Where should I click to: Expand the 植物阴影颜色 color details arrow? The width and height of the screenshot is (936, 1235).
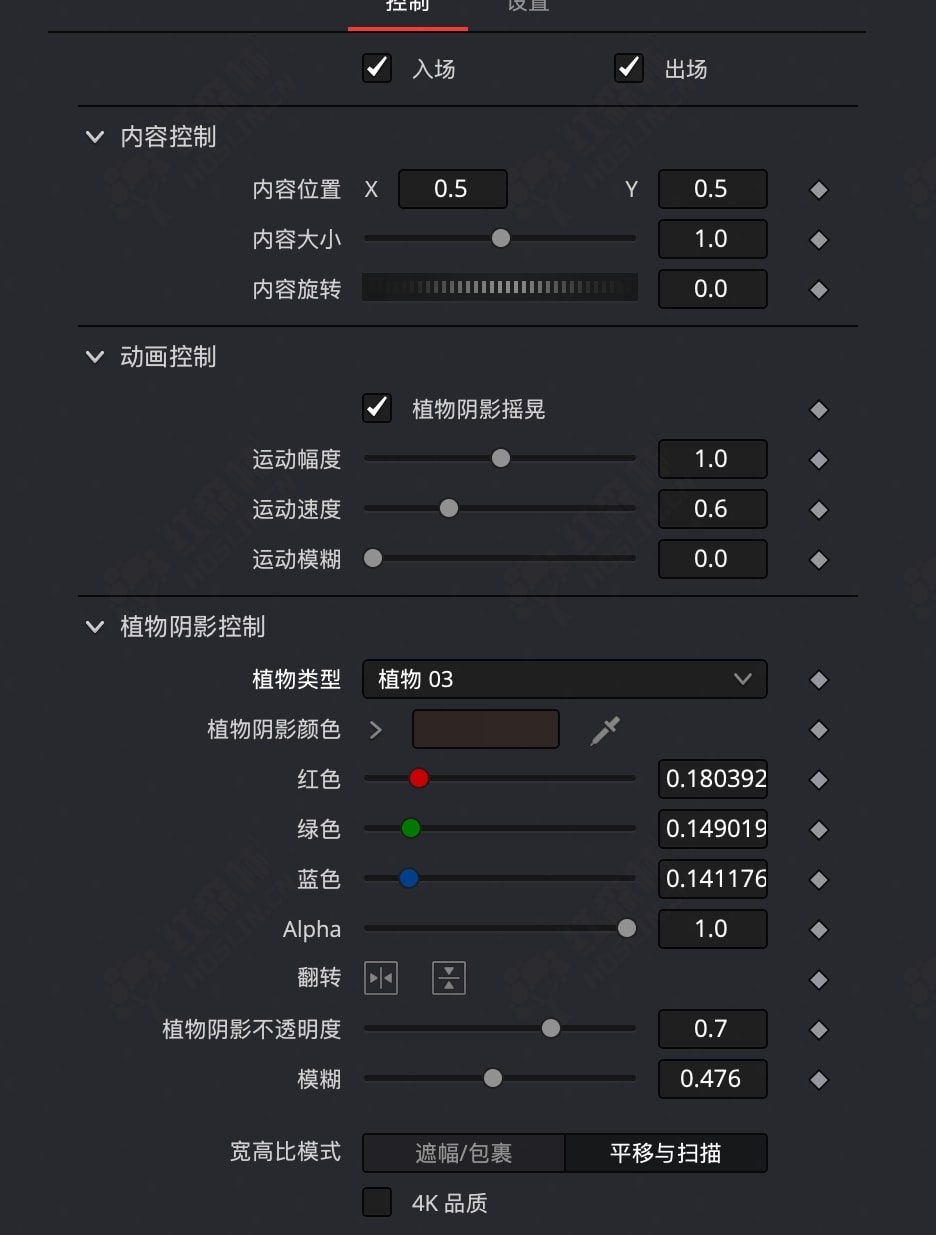pyautogui.click(x=376, y=730)
